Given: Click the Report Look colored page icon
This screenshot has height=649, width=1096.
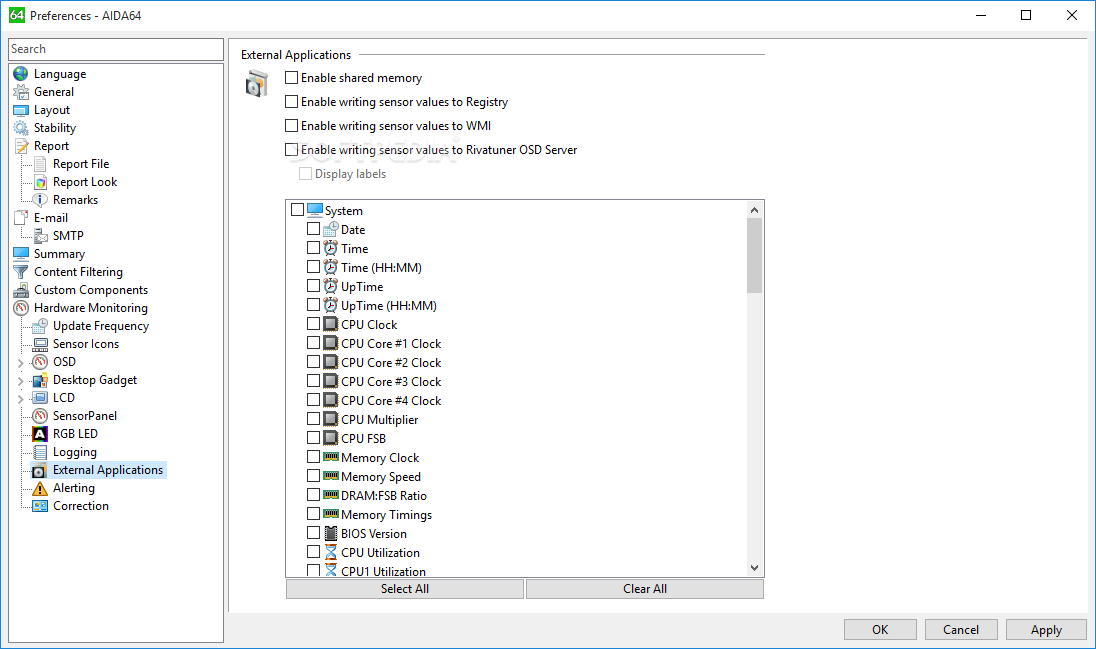Looking at the screenshot, I should 41,183.
